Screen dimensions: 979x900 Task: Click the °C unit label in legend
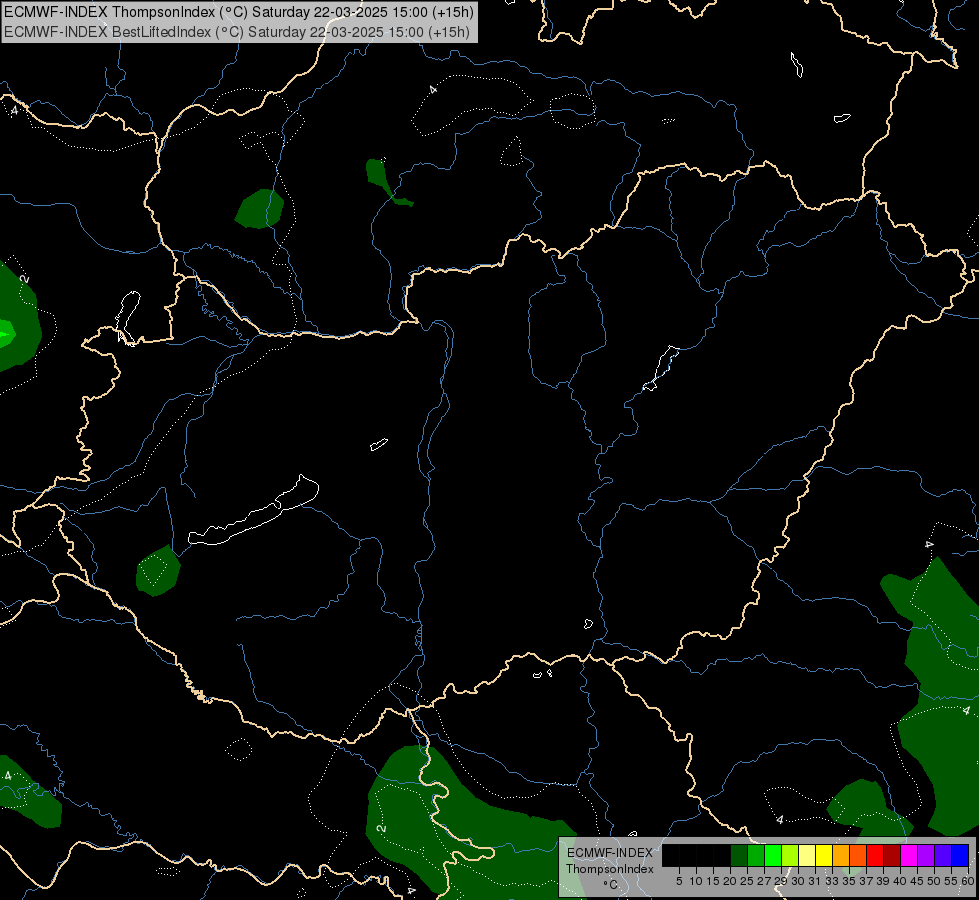[610, 884]
